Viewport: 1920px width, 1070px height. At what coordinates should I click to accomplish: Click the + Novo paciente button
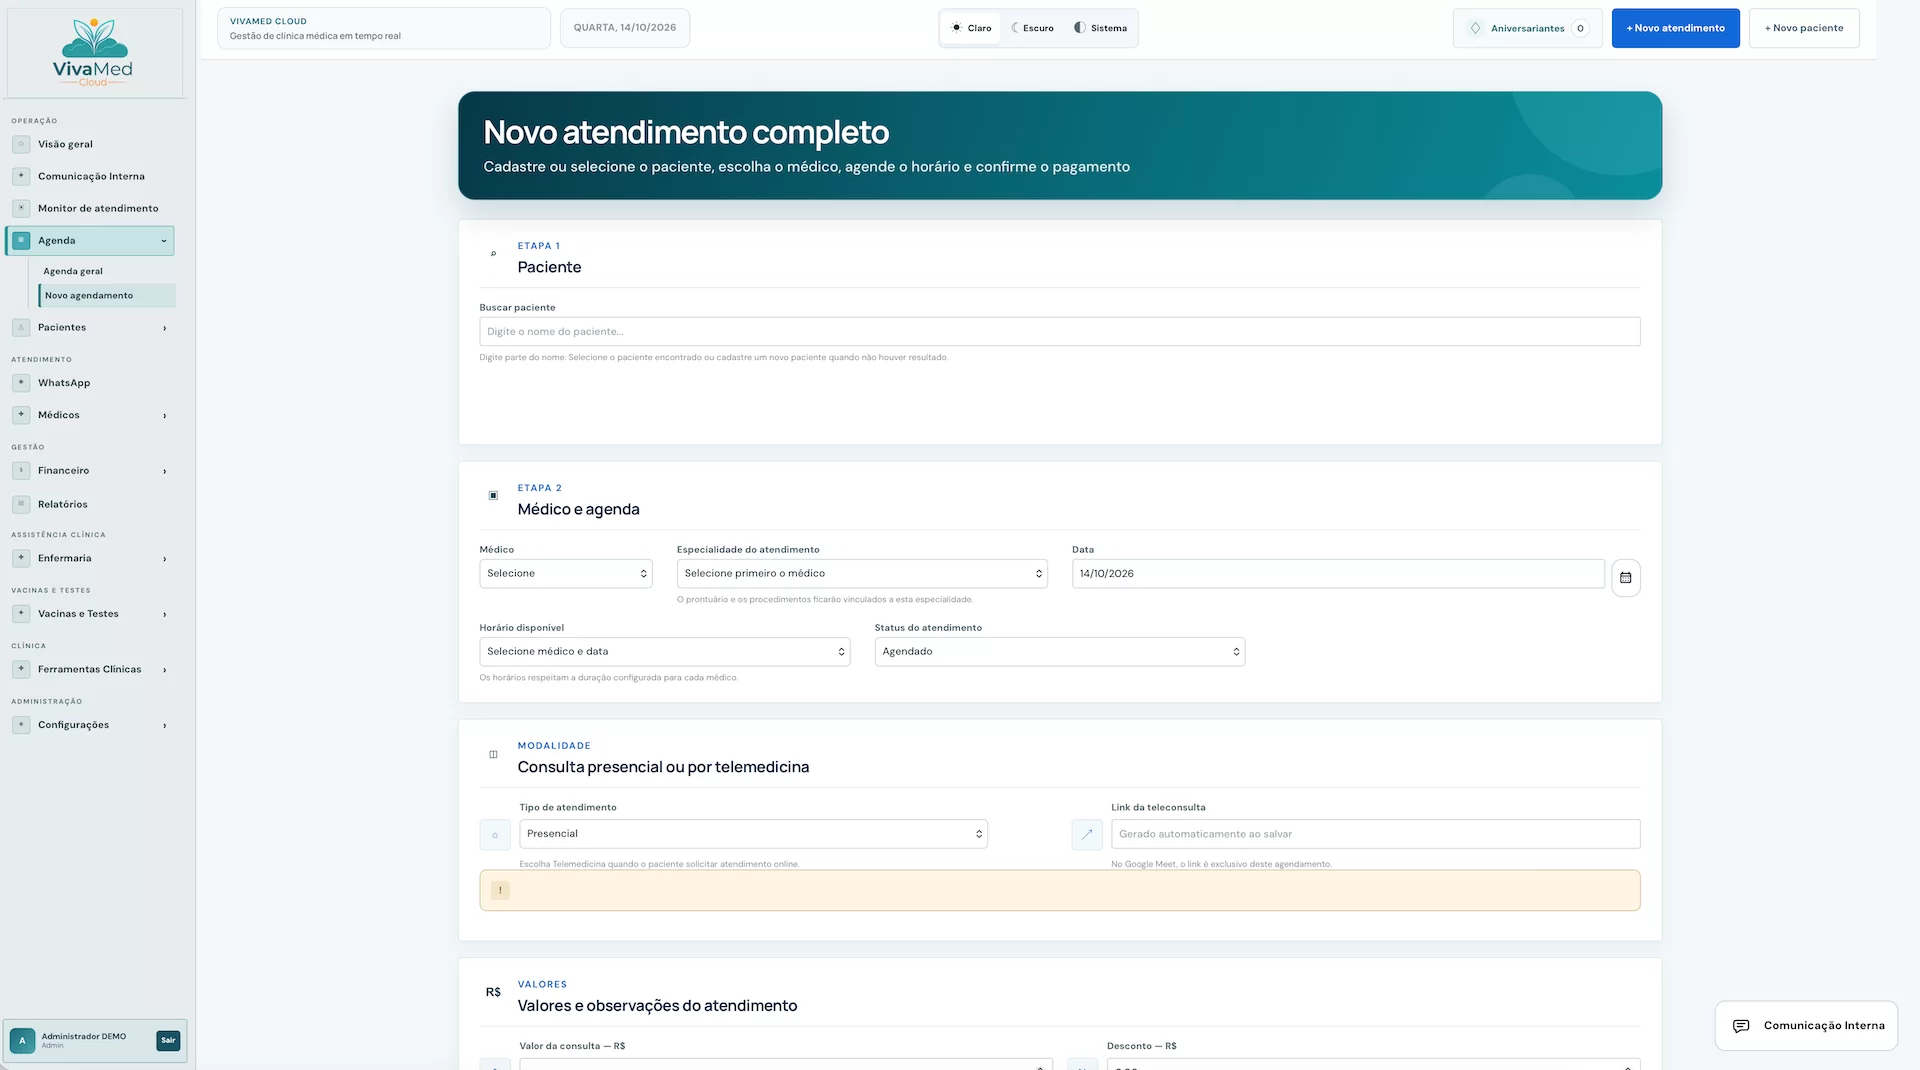click(1804, 28)
